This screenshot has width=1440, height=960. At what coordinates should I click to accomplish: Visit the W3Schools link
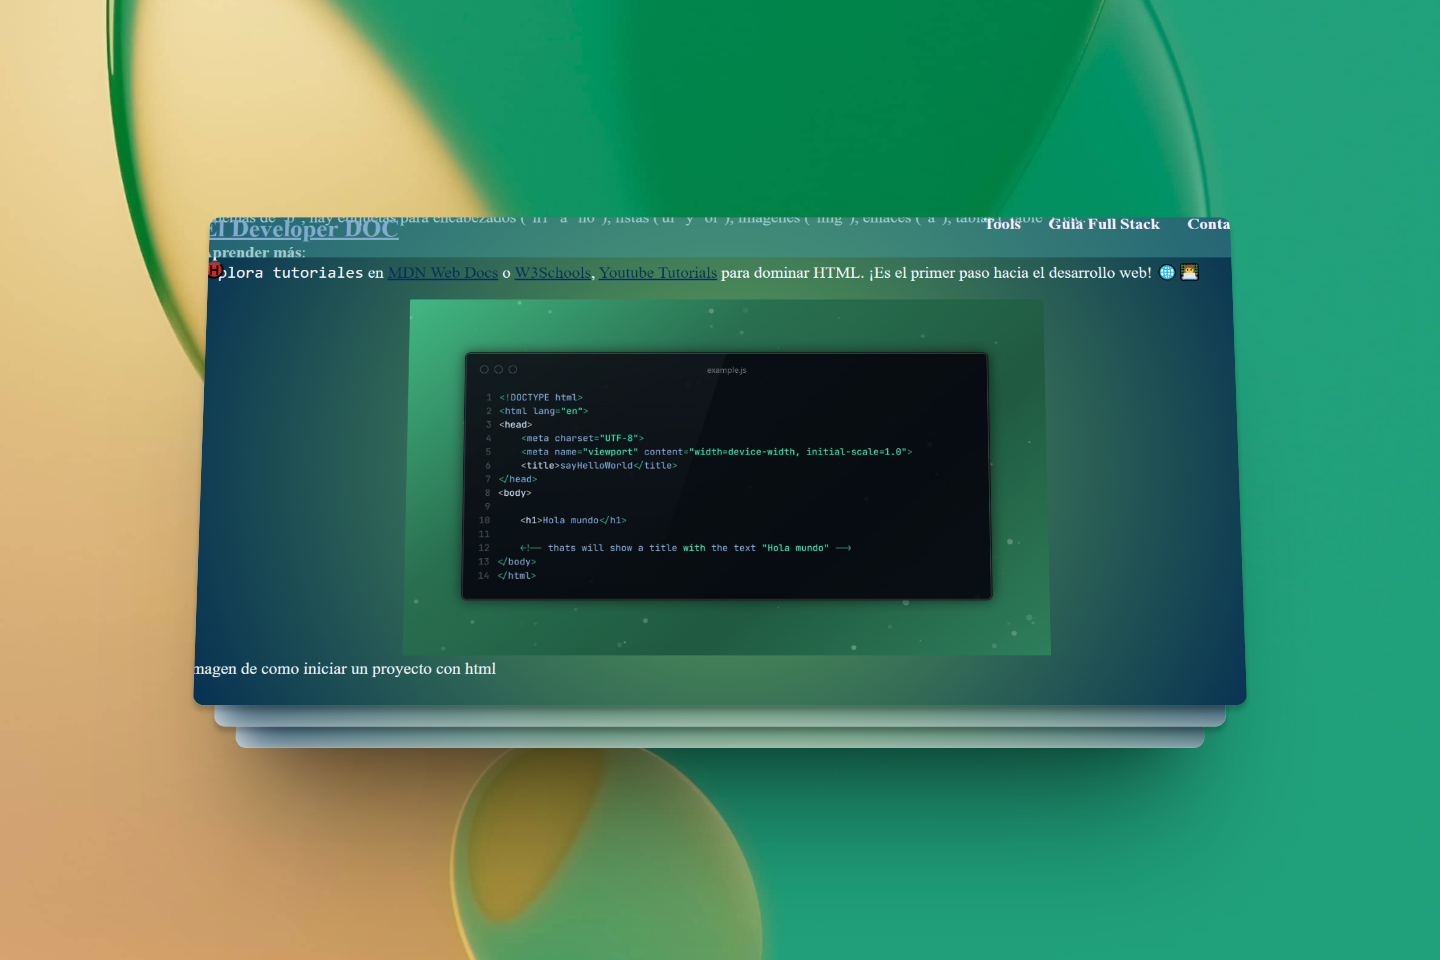(552, 273)
